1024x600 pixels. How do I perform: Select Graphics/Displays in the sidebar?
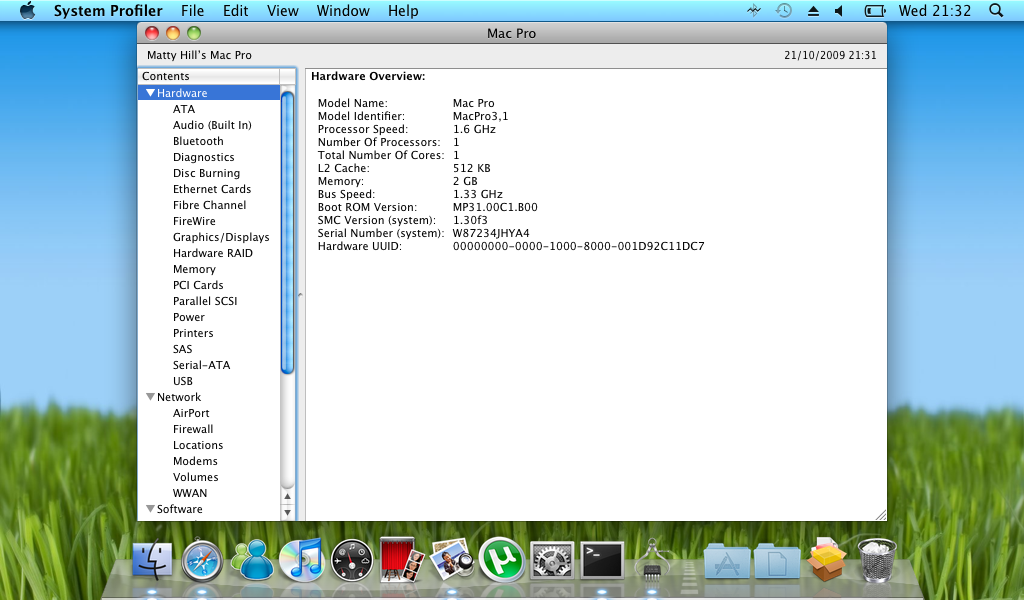point(221,237)
